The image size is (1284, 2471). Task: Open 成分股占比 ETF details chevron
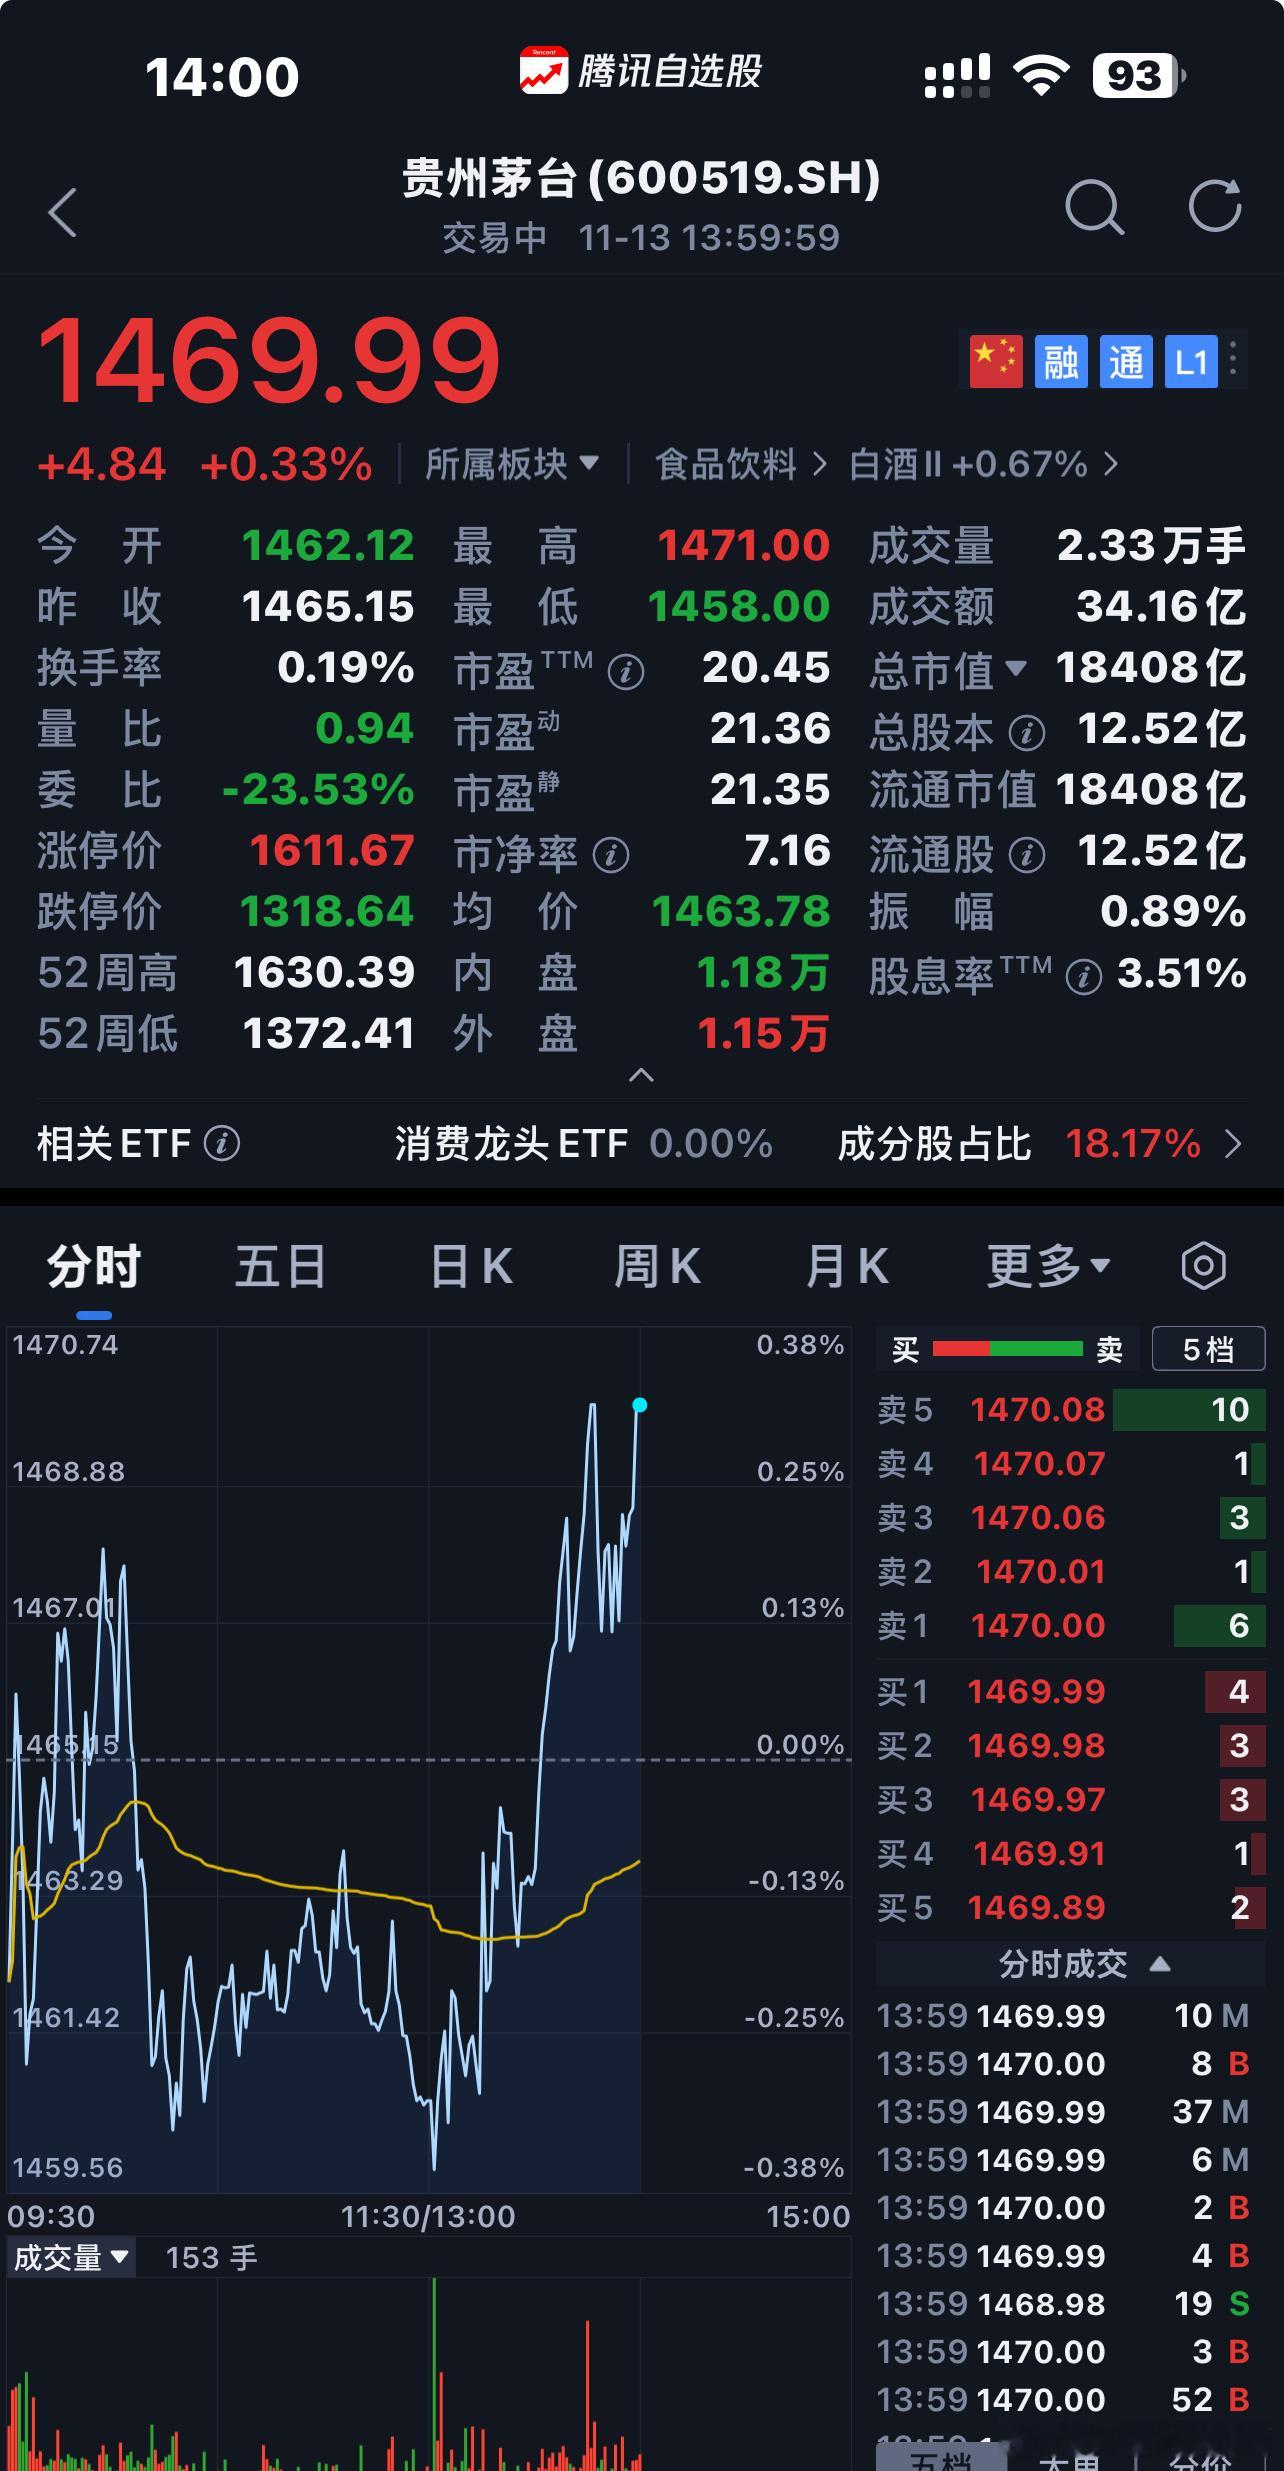click(1233, 1144)
